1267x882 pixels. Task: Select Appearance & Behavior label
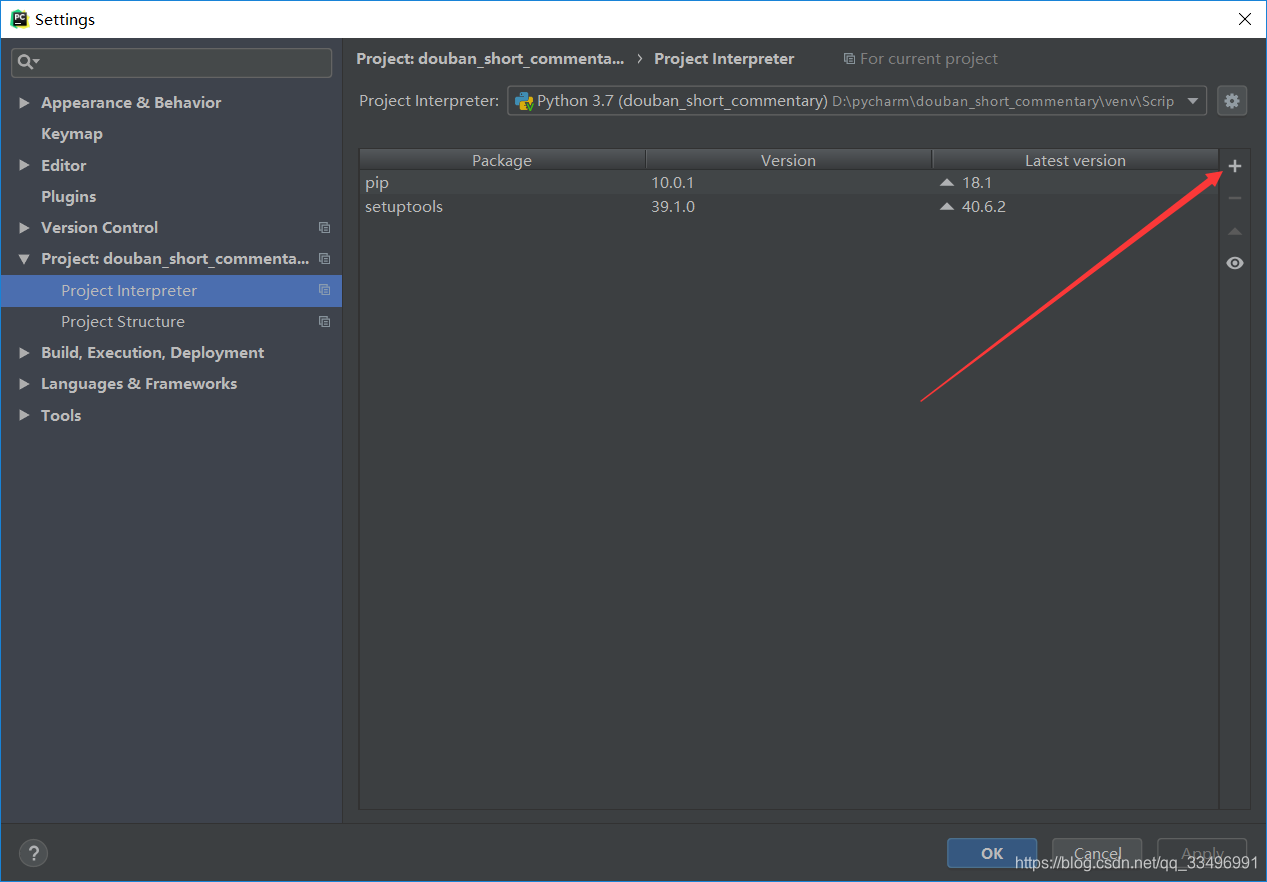tap(131, 103)
